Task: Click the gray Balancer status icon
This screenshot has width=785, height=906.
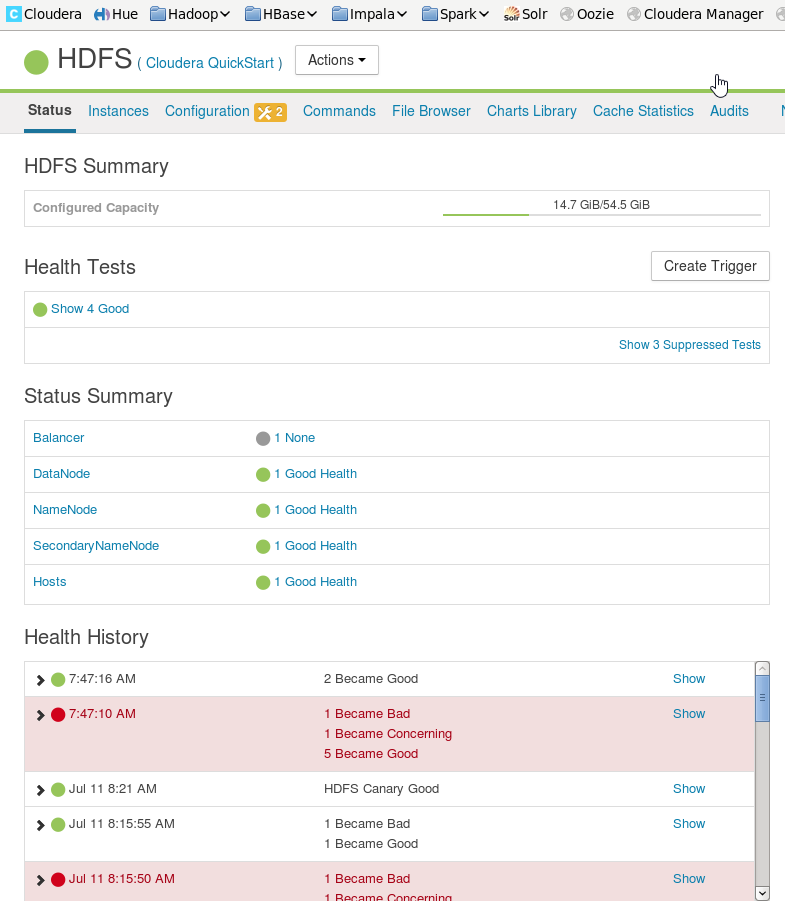Action: click(263, 439)
